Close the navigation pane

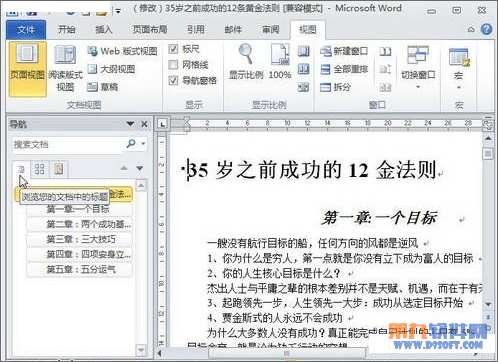click(x=144, y=124)
